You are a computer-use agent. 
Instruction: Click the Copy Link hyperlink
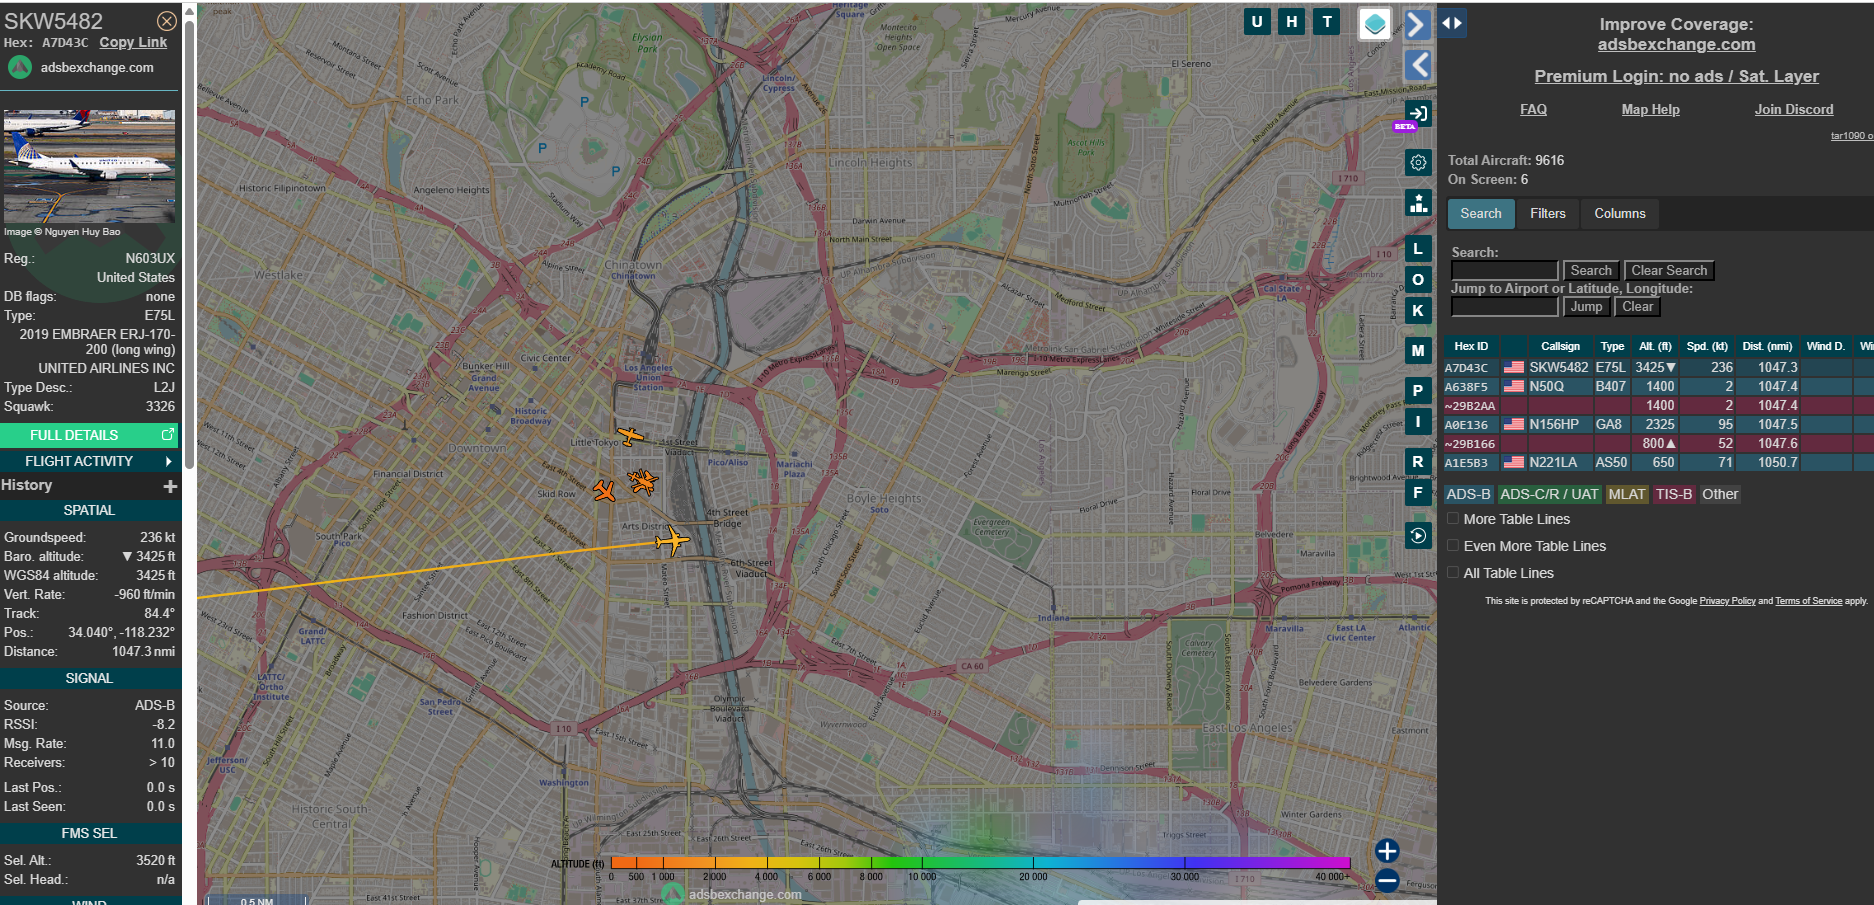point(133,42)
